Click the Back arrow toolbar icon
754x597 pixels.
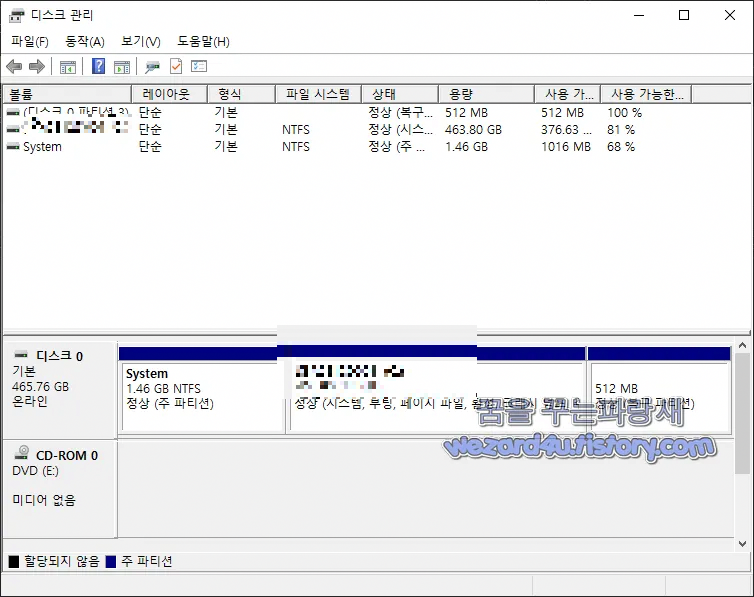pyautogui.click(x=14, y=66)
